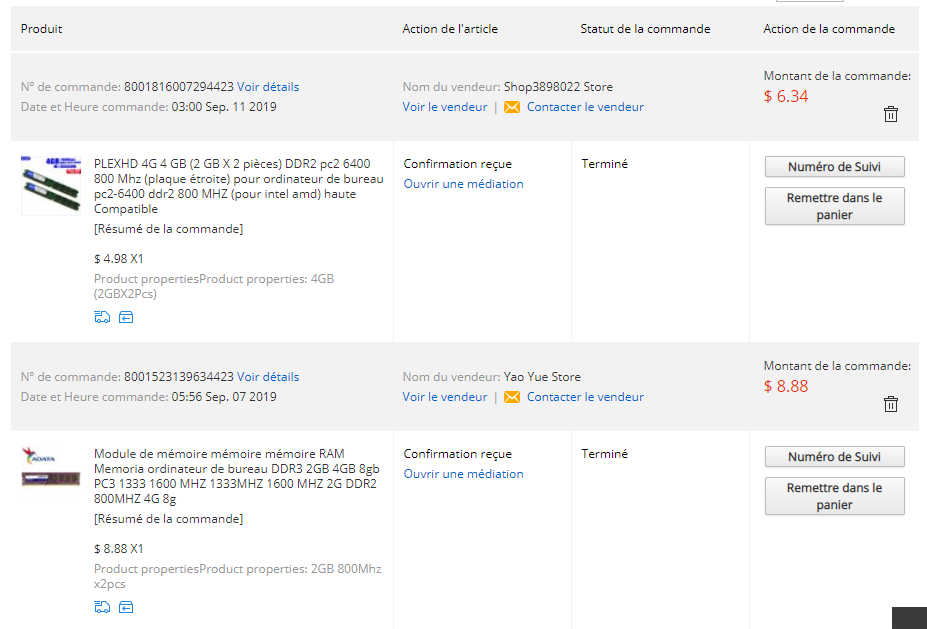
Task: Click Contacter le vendeur for Yao Yue Store
Action: pyautogui.click(x=585, y=397)
